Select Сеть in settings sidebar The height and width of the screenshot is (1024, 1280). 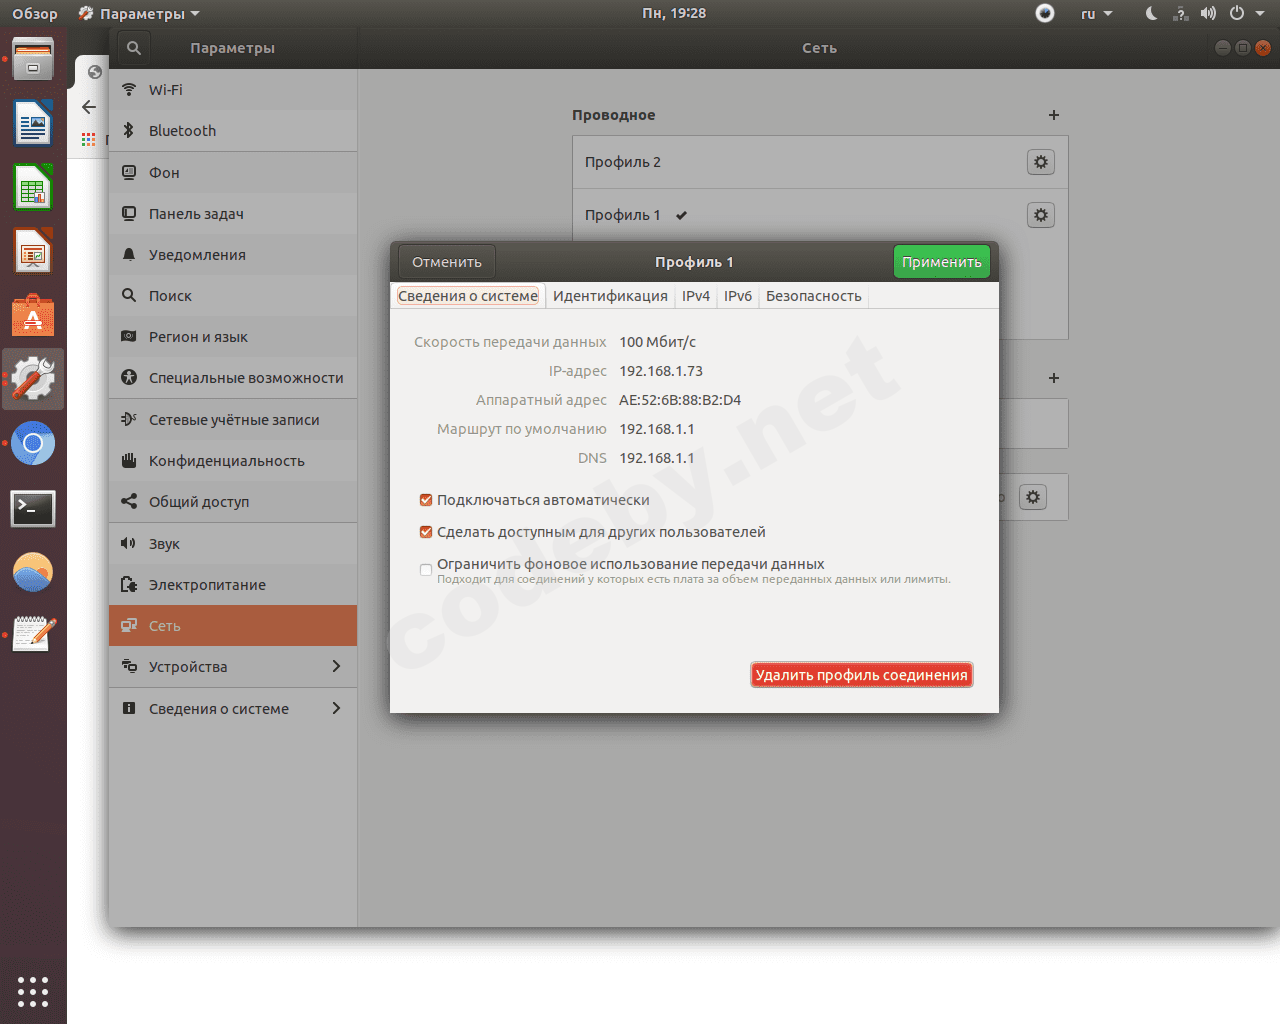(x=233, y=626)
